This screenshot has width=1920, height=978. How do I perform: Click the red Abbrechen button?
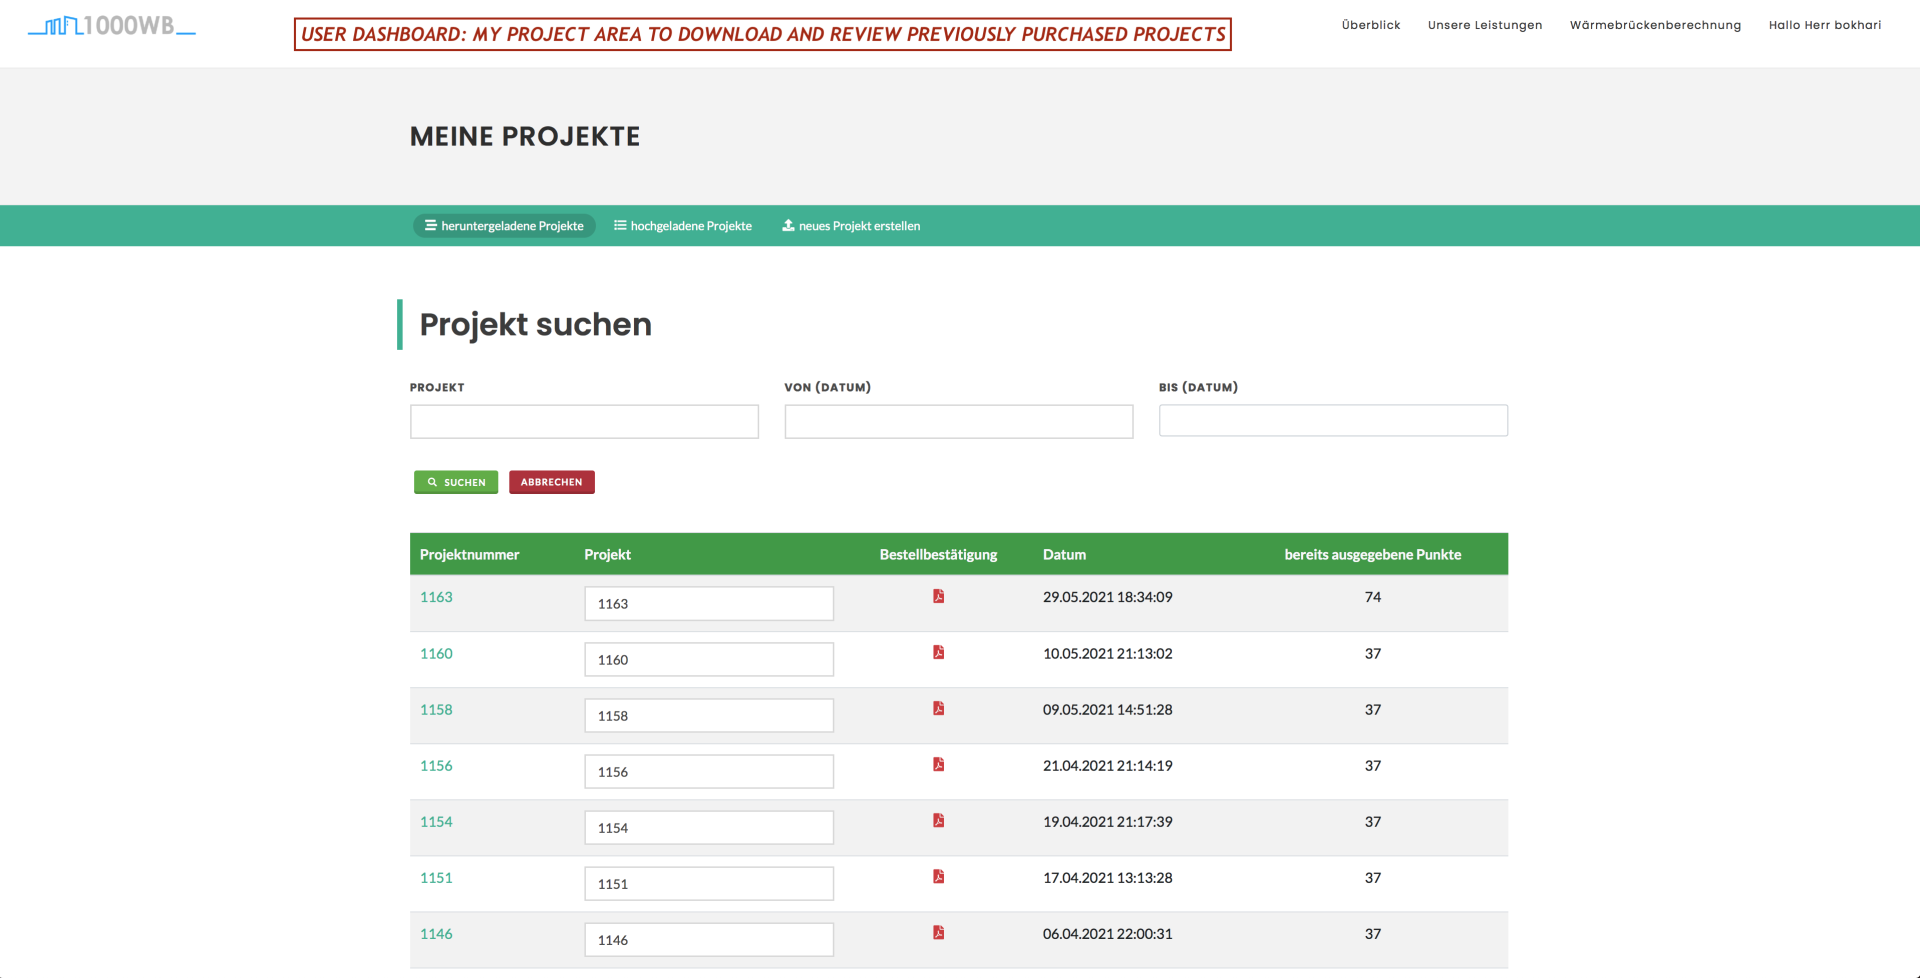pyautogui.click(x=551, y=482)
